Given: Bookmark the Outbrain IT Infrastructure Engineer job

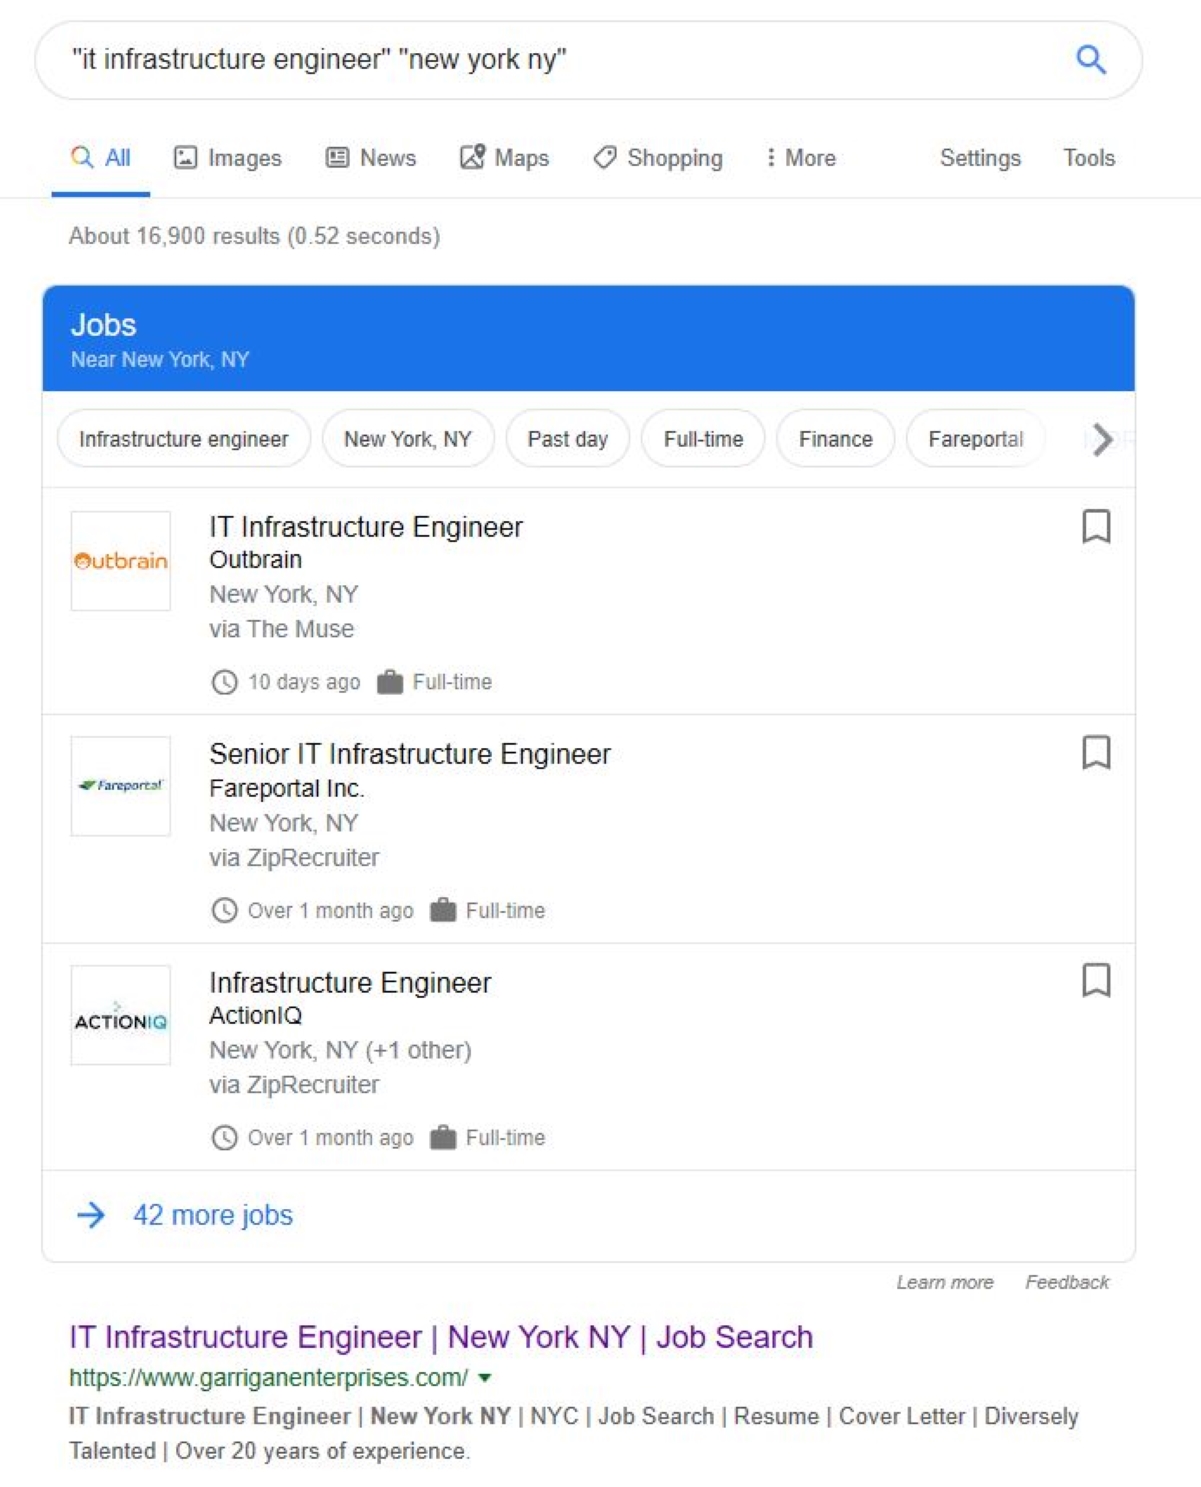Looking at the screenshot, I should (1096, 526).
